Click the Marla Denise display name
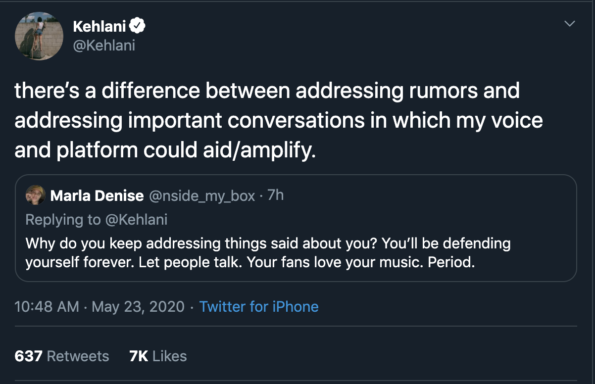Screen dimensions: 595x384 pyautogui.click(x=97, y=196)
